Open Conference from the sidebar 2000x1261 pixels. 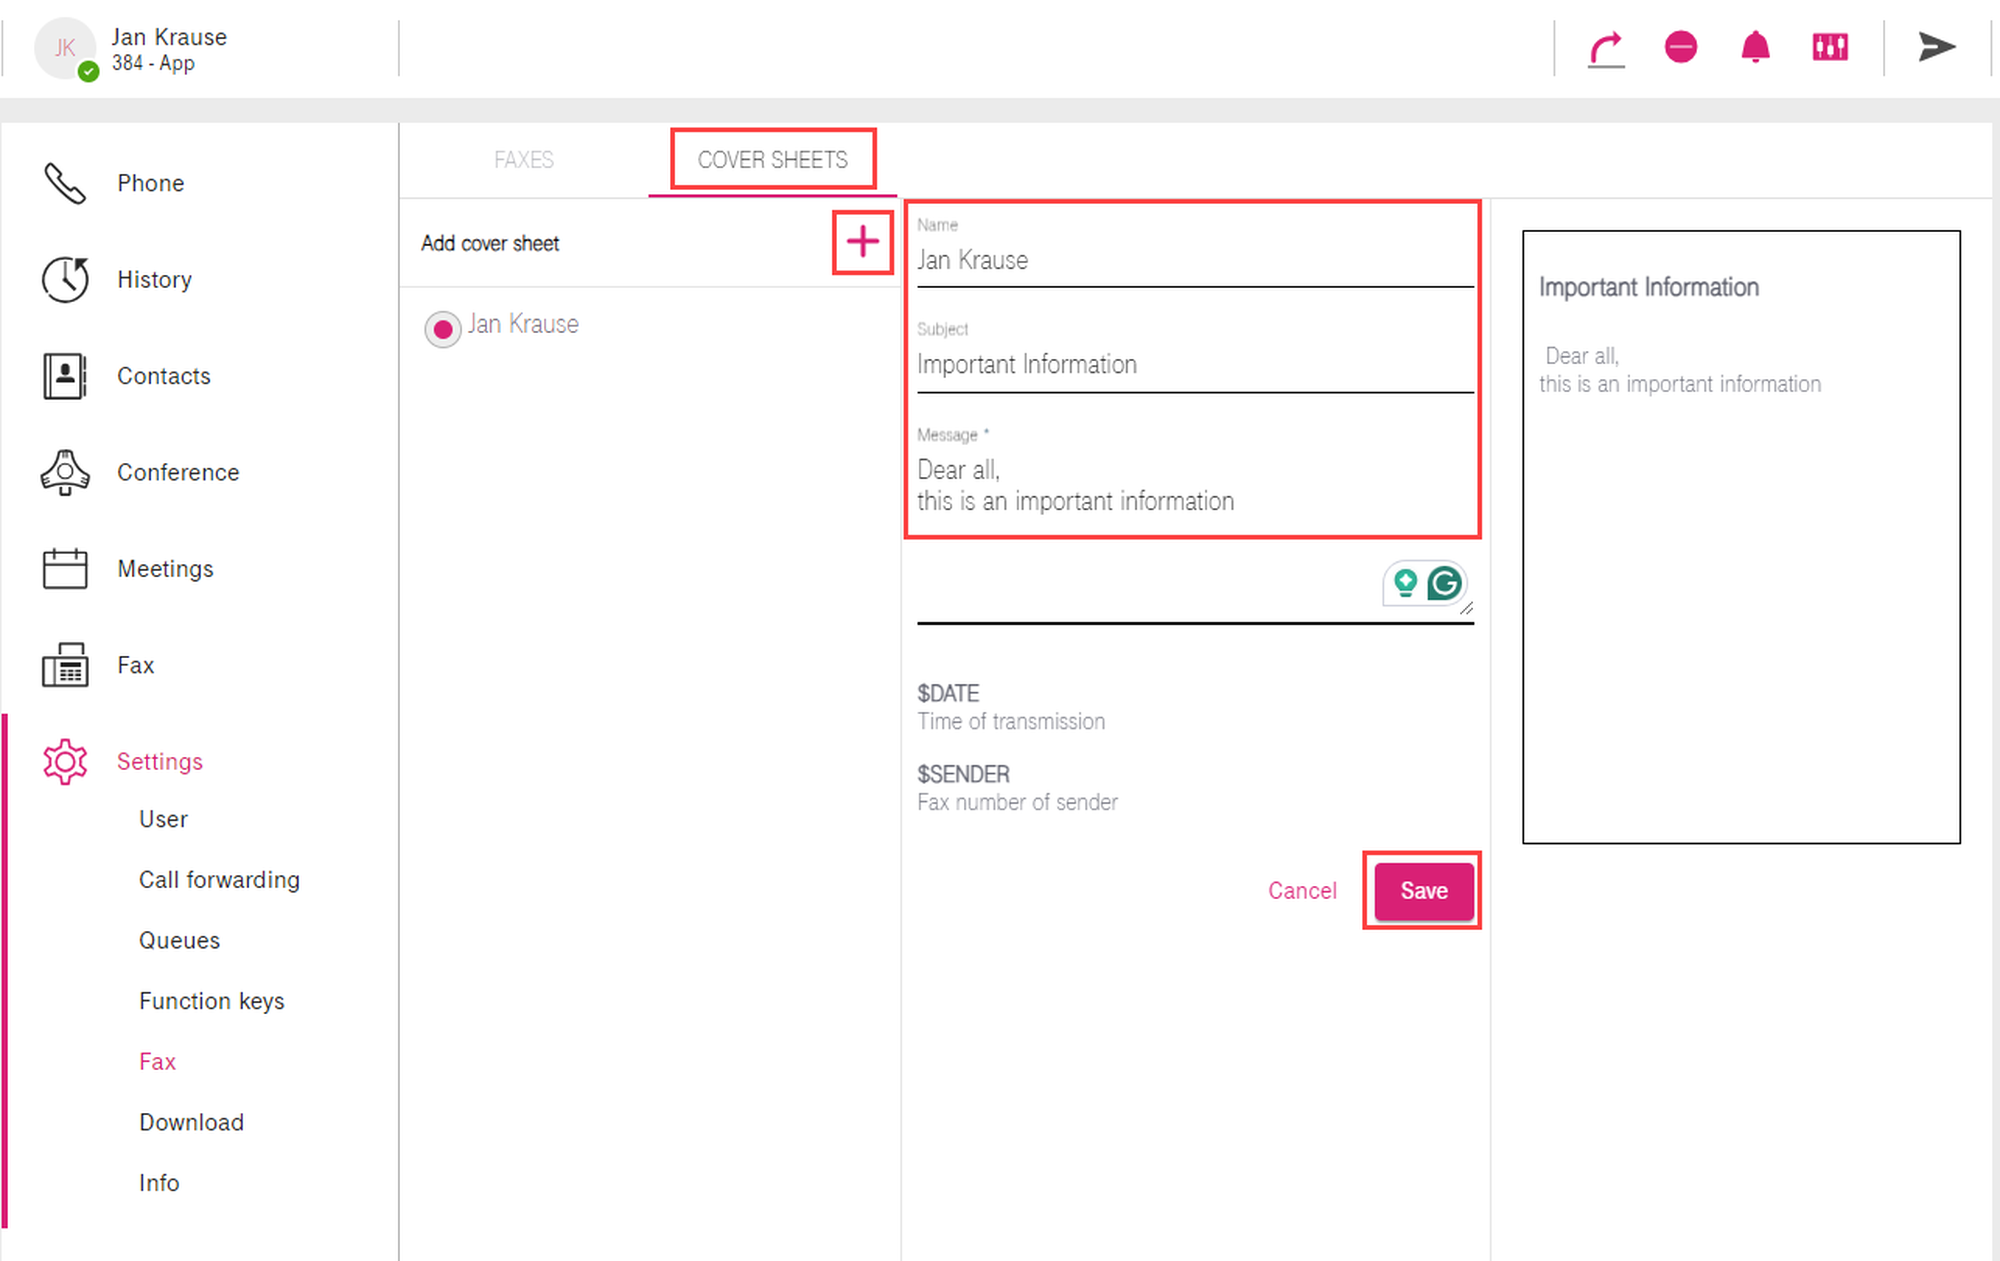[x=177, y=472]
